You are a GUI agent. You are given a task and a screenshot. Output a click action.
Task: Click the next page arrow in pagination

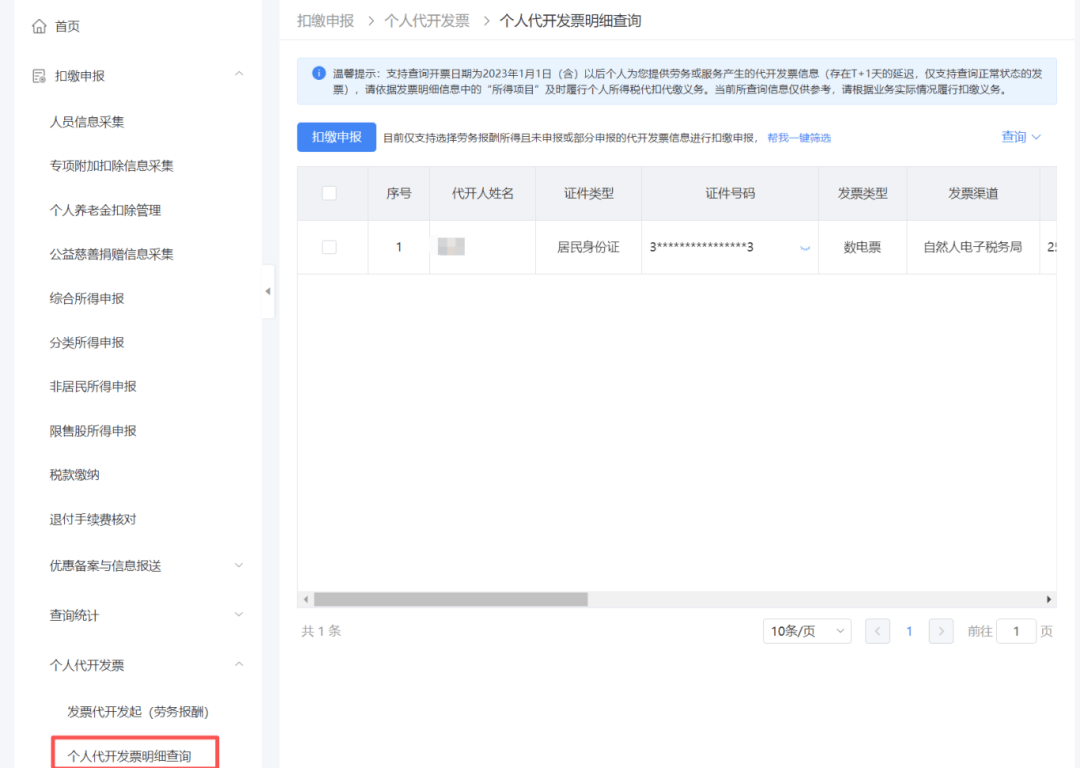click(941, 631)
